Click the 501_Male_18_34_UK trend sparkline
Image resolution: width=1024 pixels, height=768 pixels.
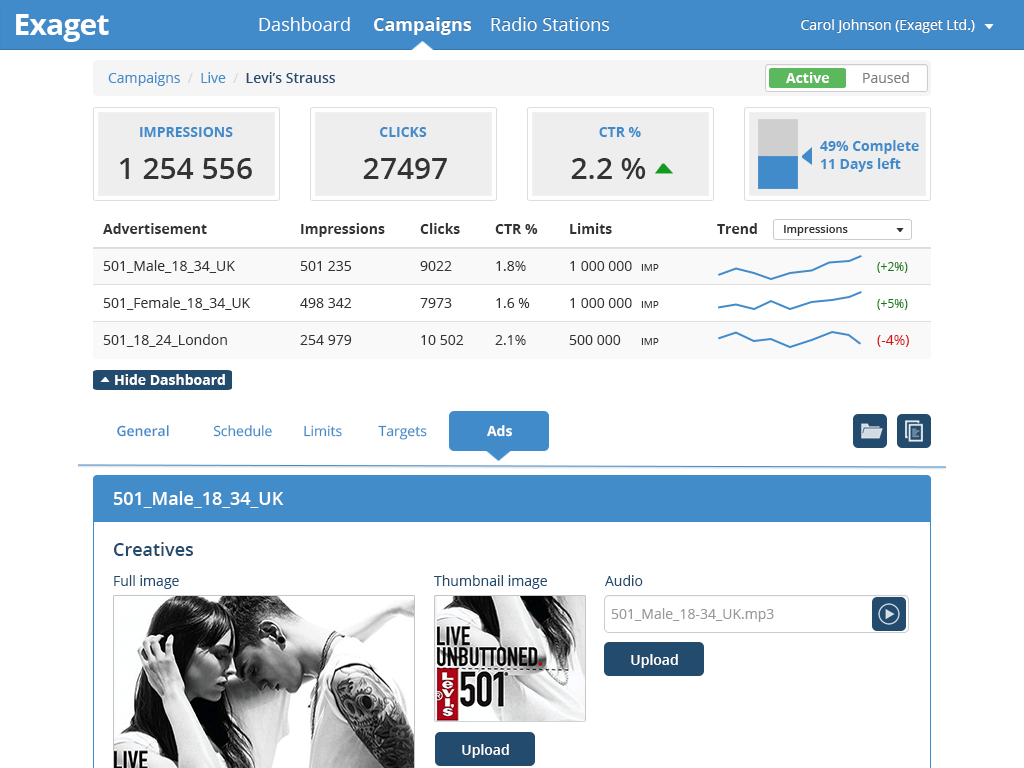(789, 267)
